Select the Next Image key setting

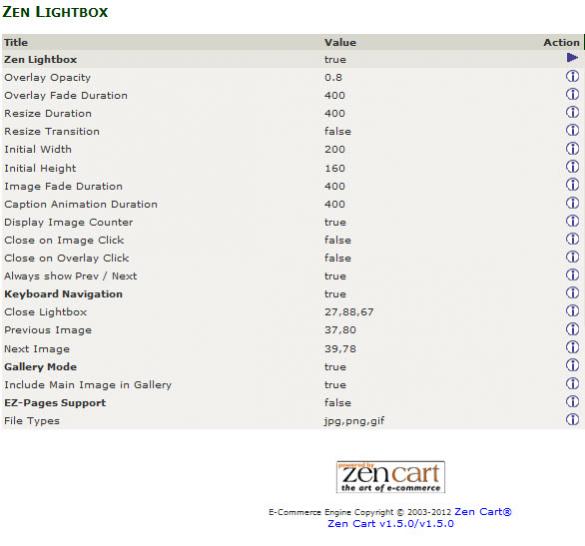click(292, 349)
